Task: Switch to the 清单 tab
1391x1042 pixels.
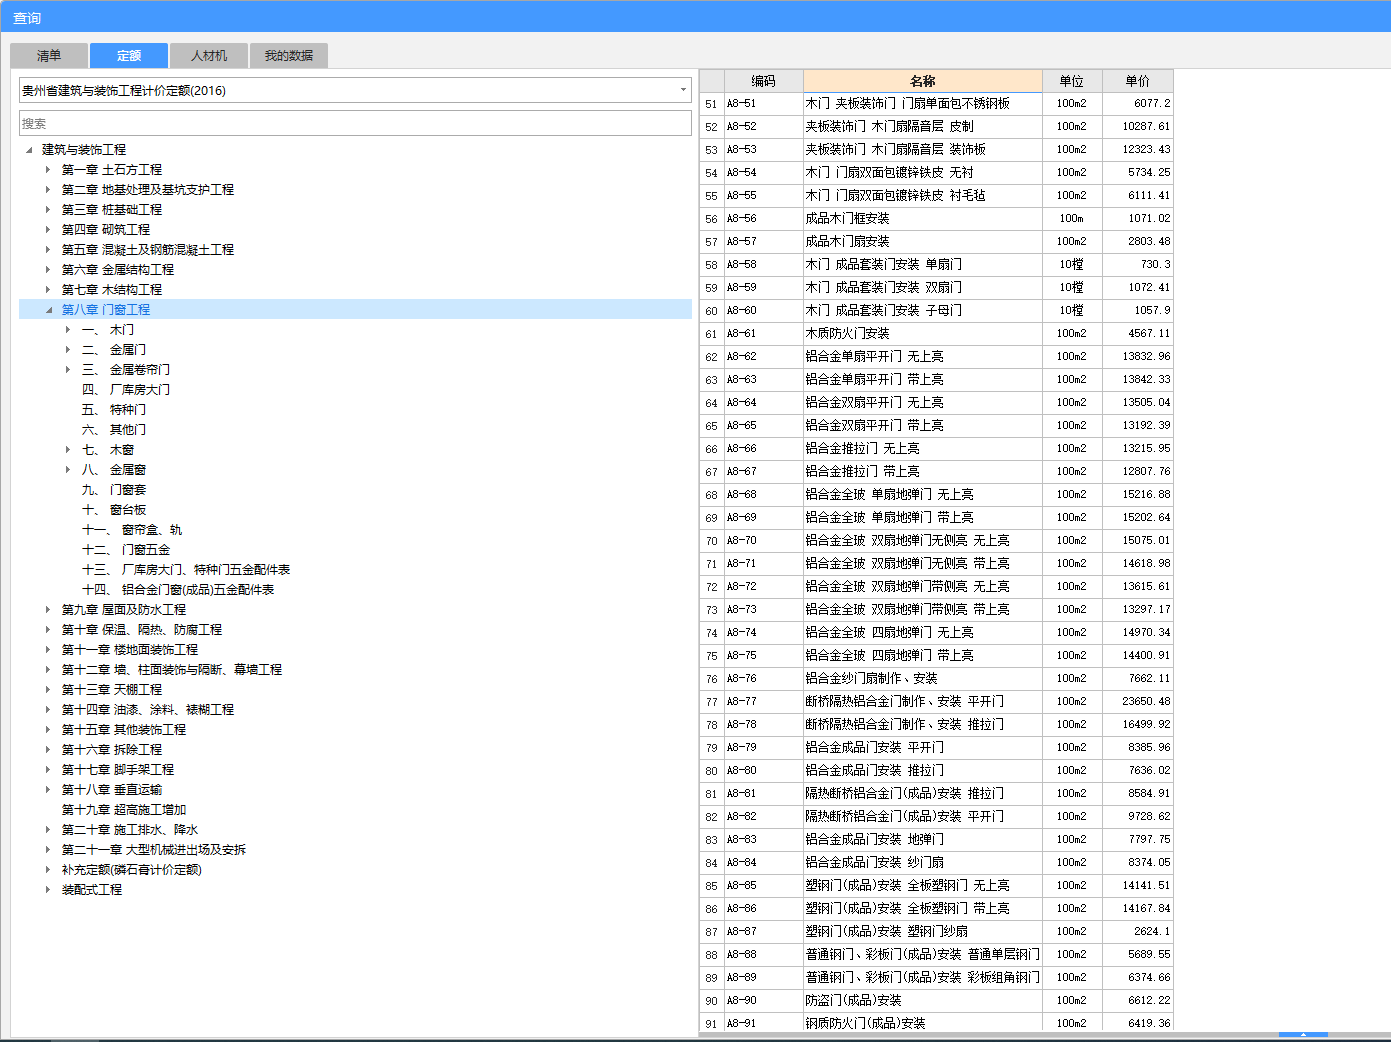Action: [x=49, y=56]
